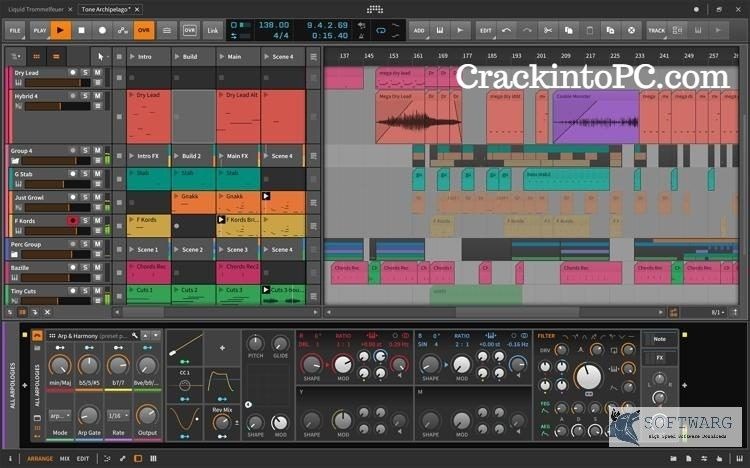Open the PLAY menu

point(40,30)
